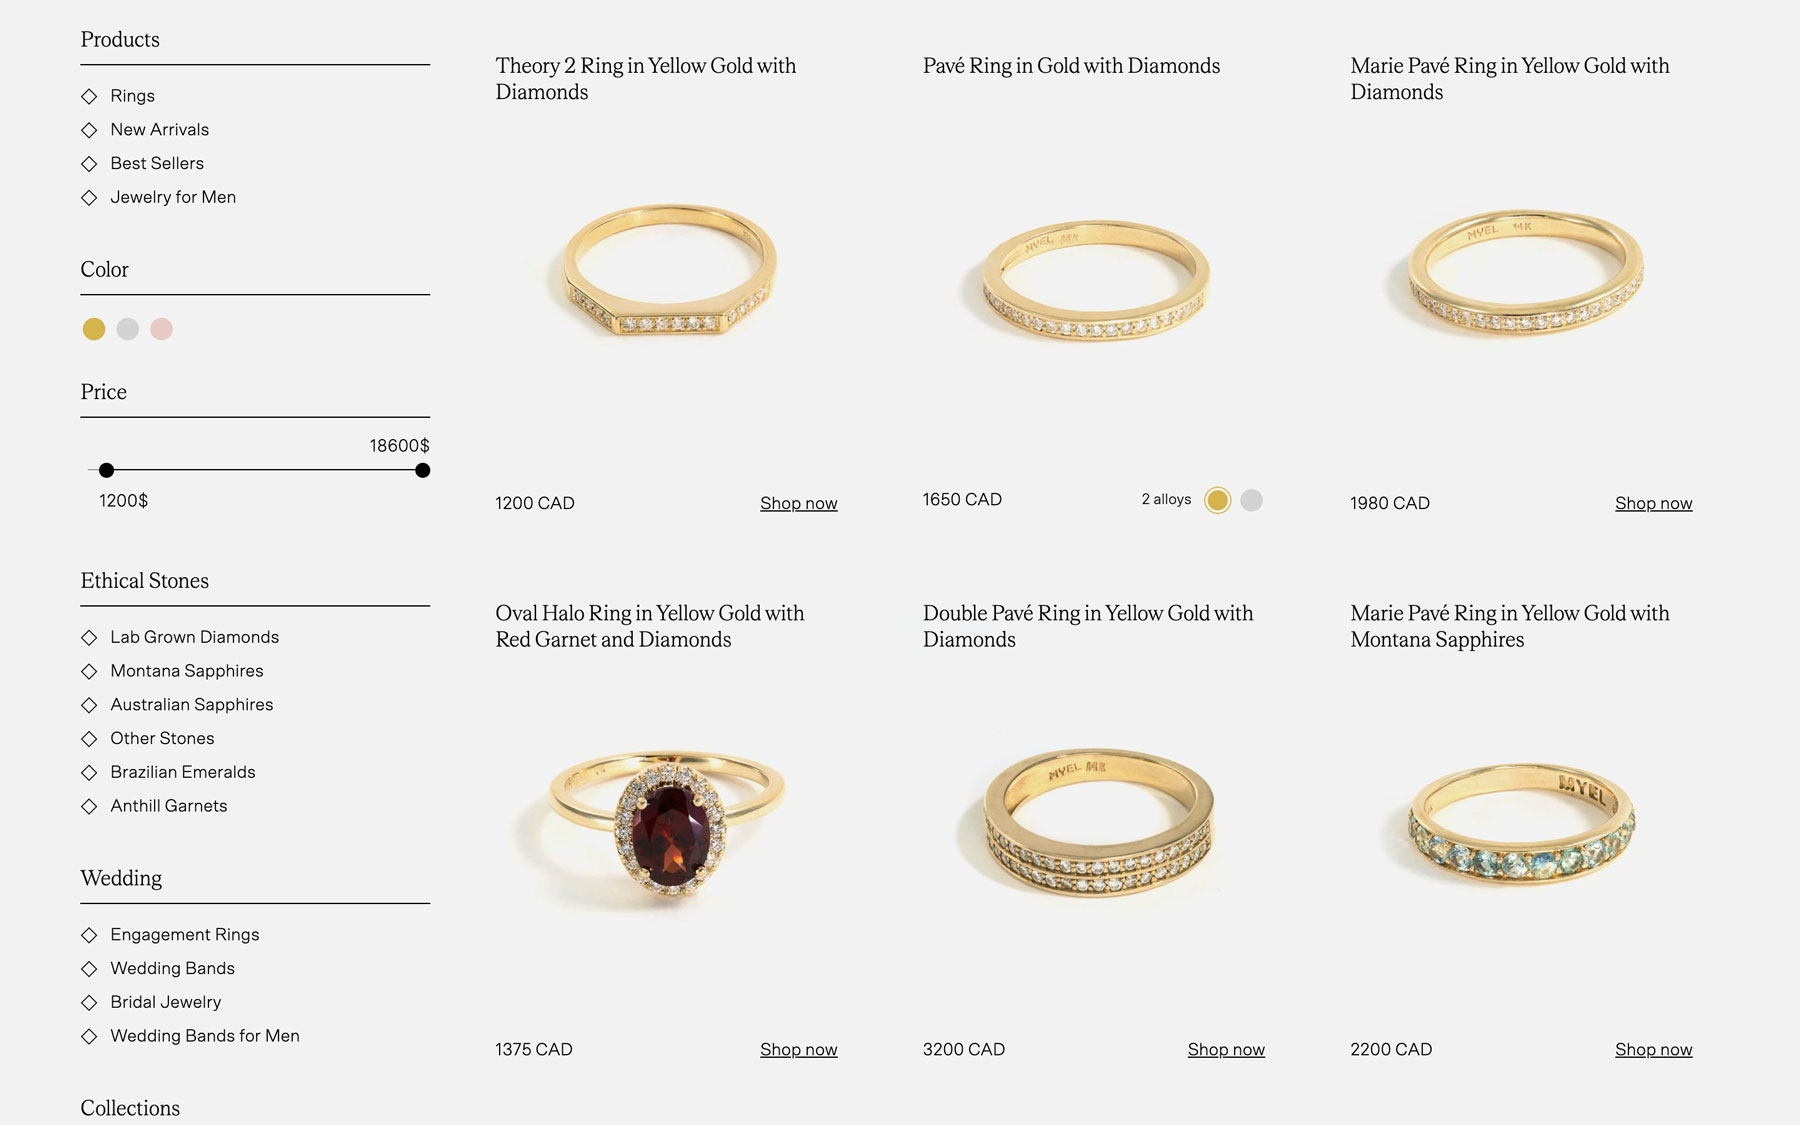Click the diamond icon beside New Arrivals
The width and height of the screenshot is (1800, 1125).
click(x=89, y=130)
